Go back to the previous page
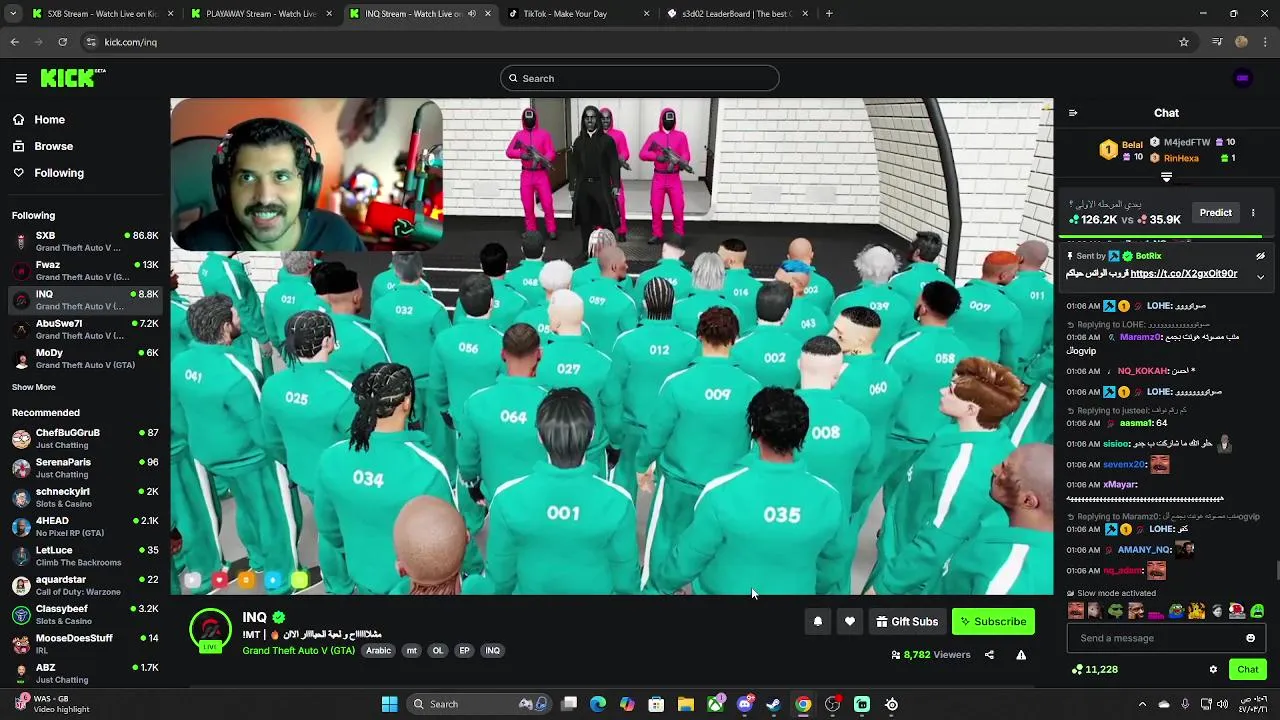This screenshot has width=1280, height=720. click(15, 42)
